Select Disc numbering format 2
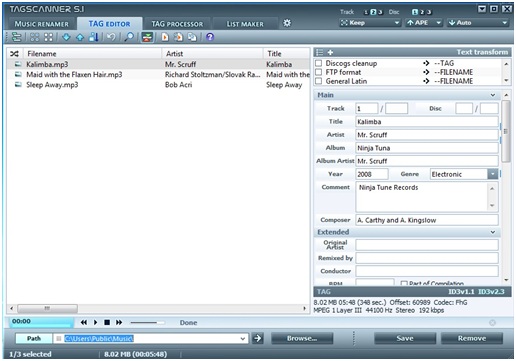The image size is (516, 361). click(x=422, y=12)
